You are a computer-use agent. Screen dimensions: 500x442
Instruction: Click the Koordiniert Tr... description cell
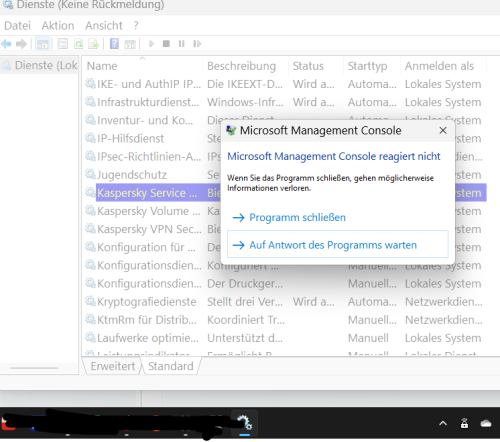[246, 320]
